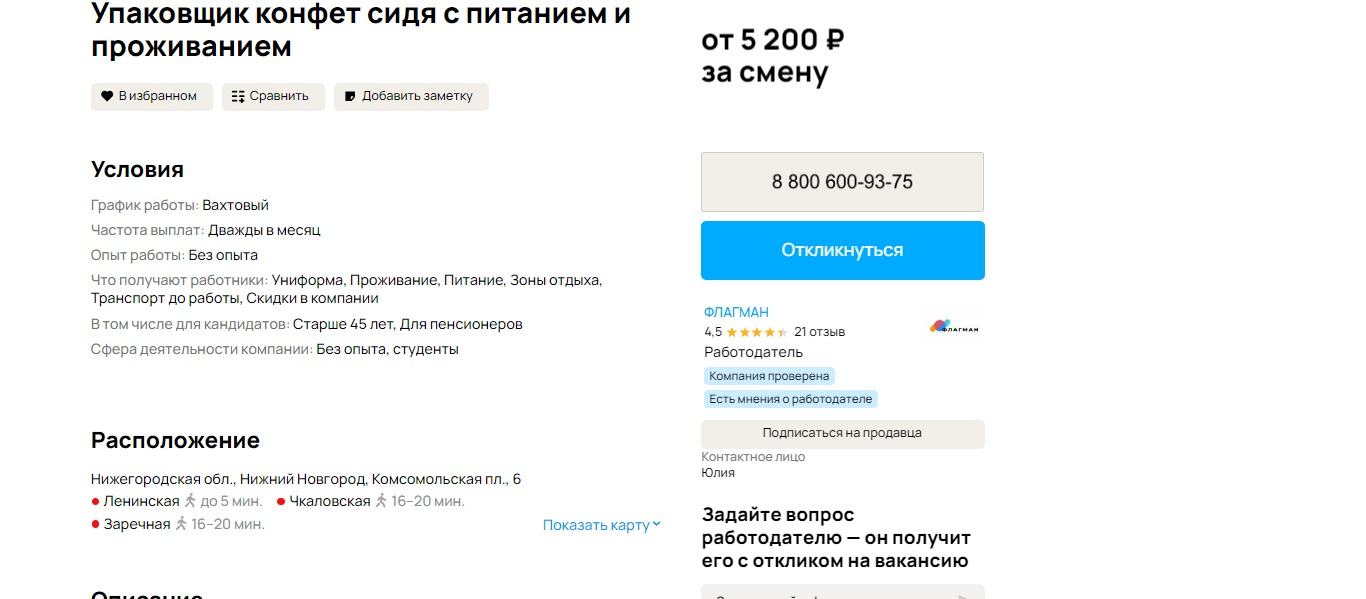Click the employer question input field
This screenshot has width=1366, height=599.
pyautogui.click(x=830, y=592)
